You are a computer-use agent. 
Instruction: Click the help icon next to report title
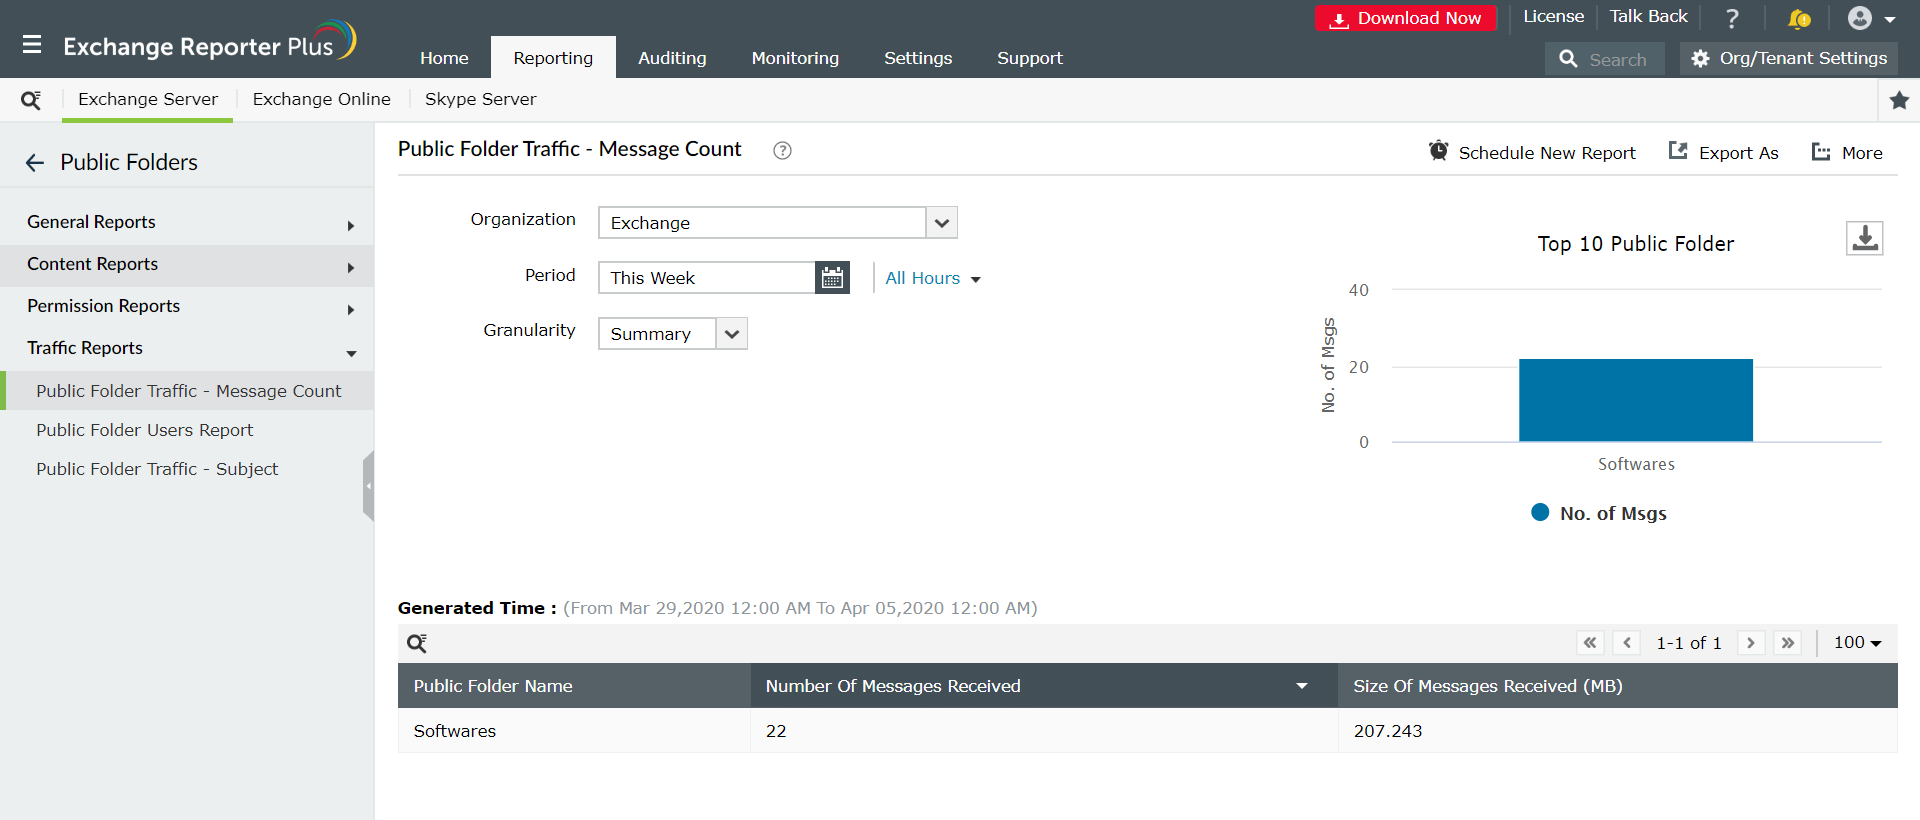pos(782,150)
